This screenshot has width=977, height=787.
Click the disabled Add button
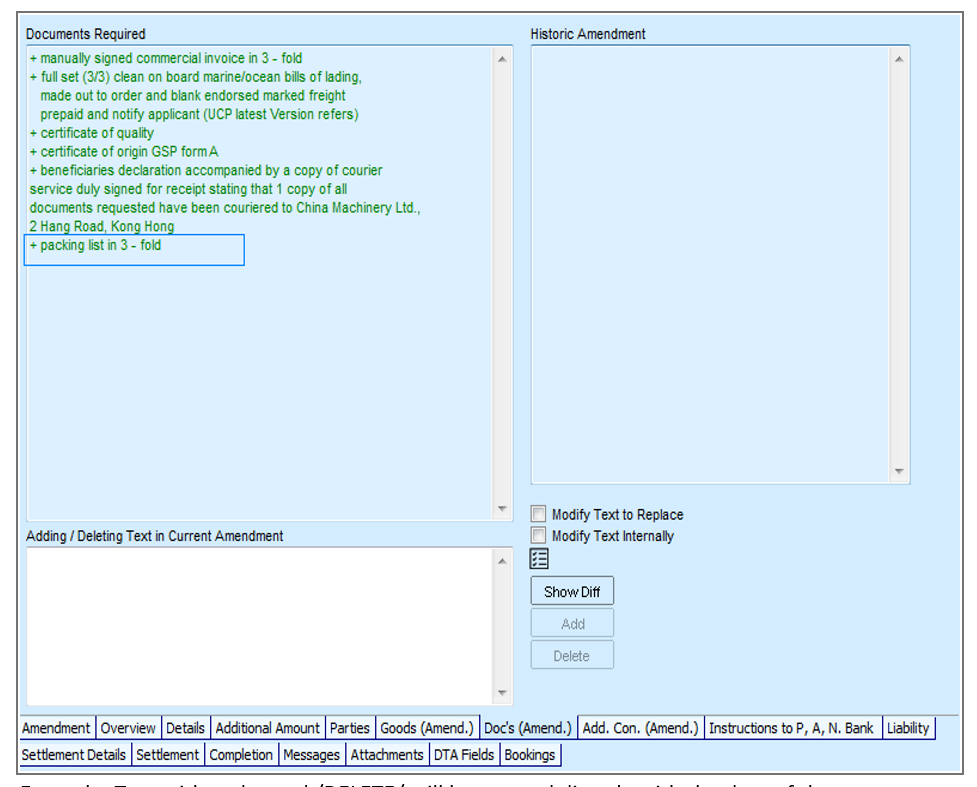pos(572,624)
